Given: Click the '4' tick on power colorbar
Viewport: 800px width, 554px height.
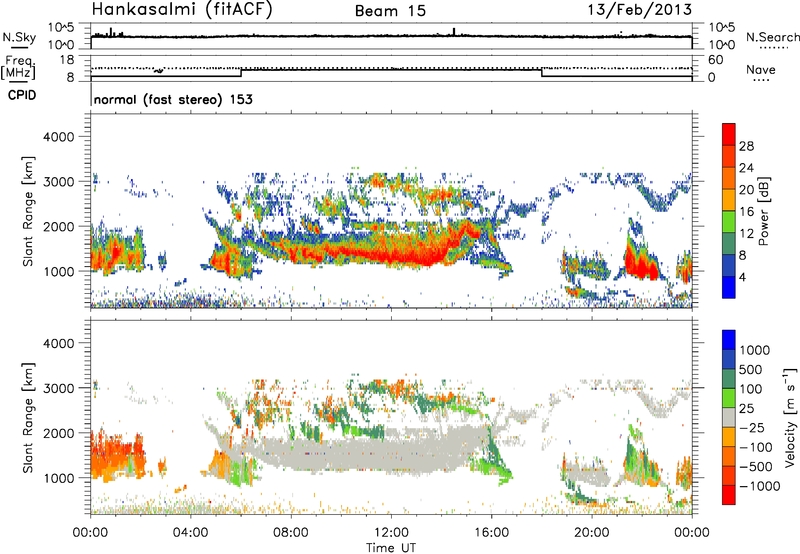Looking at the screenshot, I should click(x=742, y=277).
